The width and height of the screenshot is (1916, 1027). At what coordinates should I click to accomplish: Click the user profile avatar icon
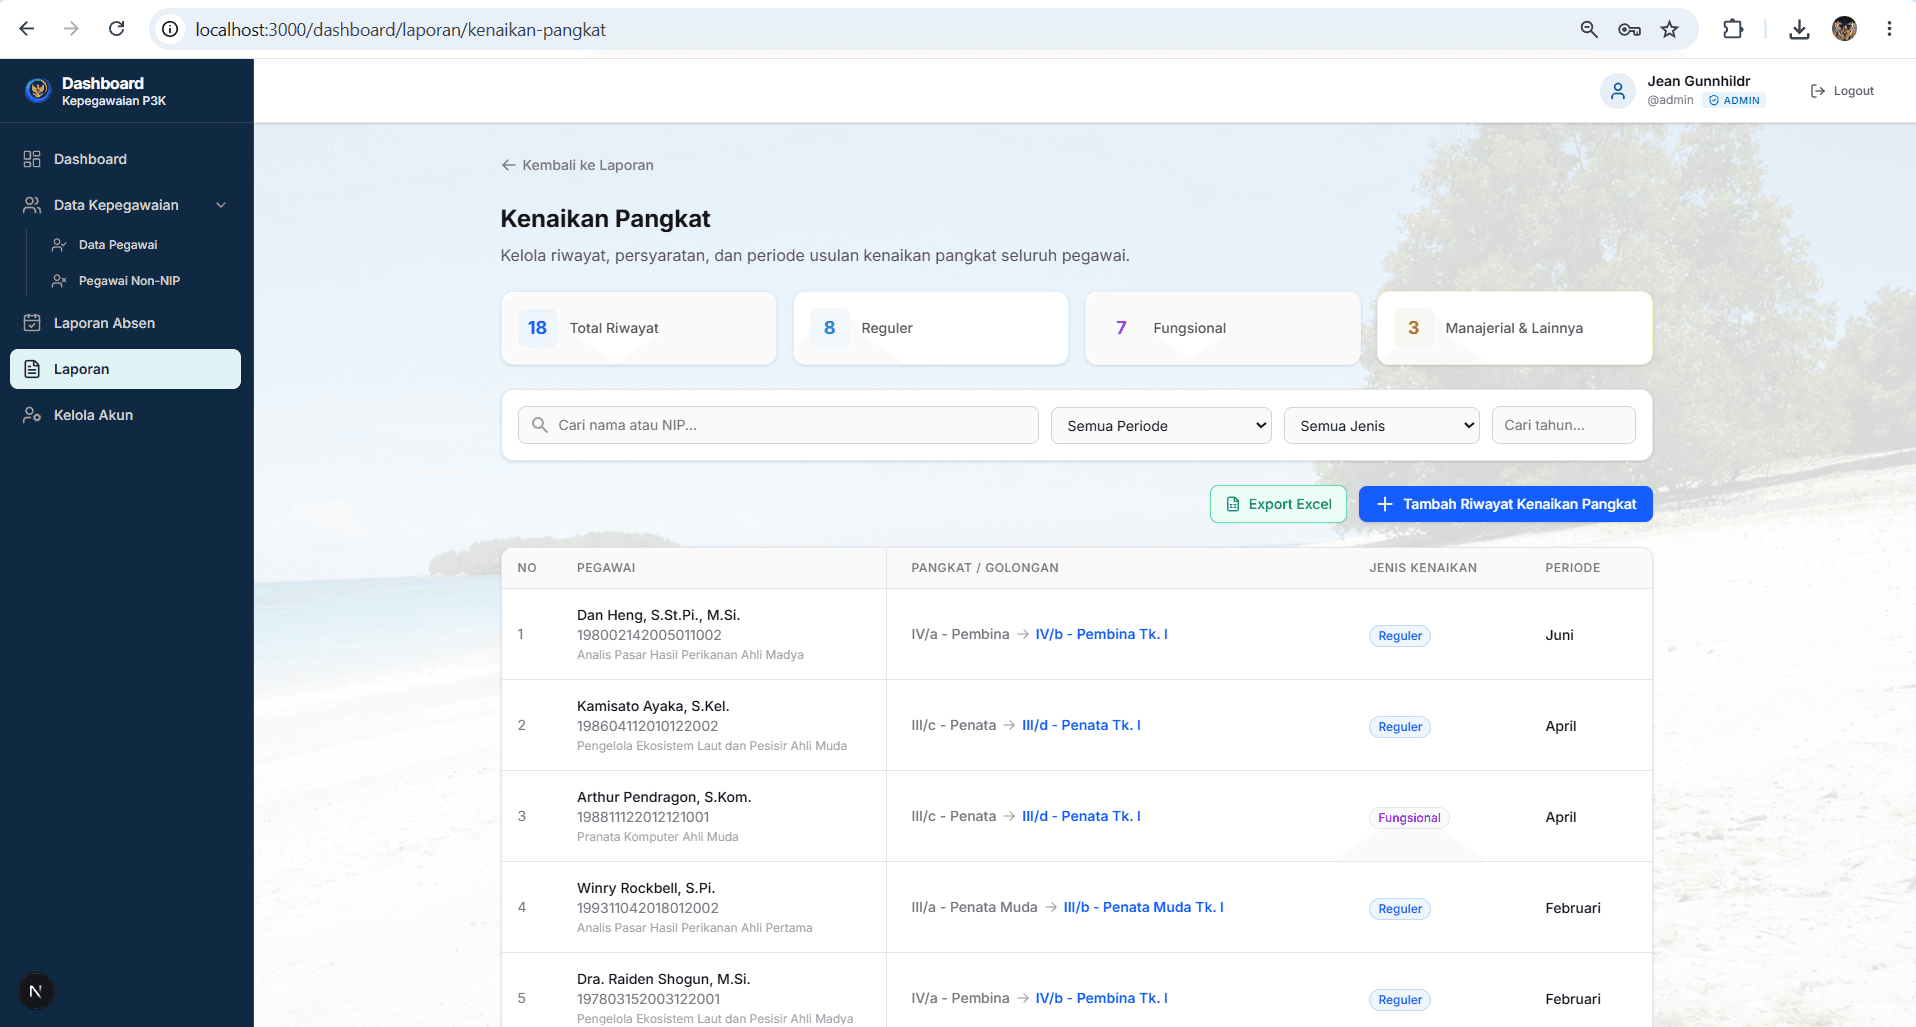(x=1617, y=91)
